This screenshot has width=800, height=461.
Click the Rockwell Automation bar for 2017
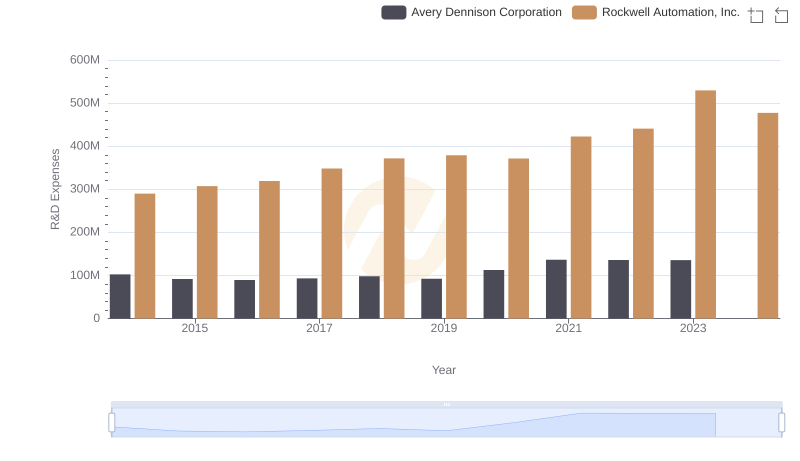tap(332, 243)
